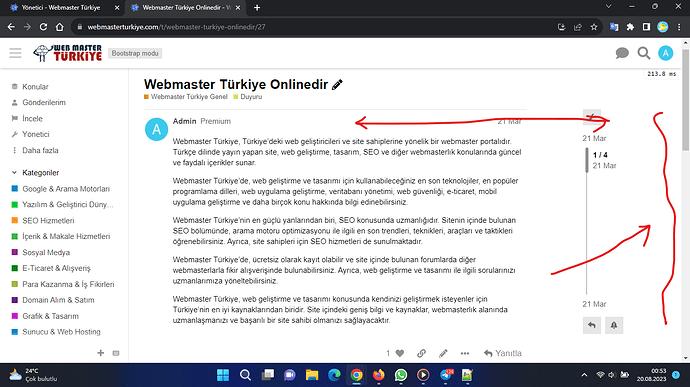Open Domain Alım & Satım category

click(x=58, y=300)
